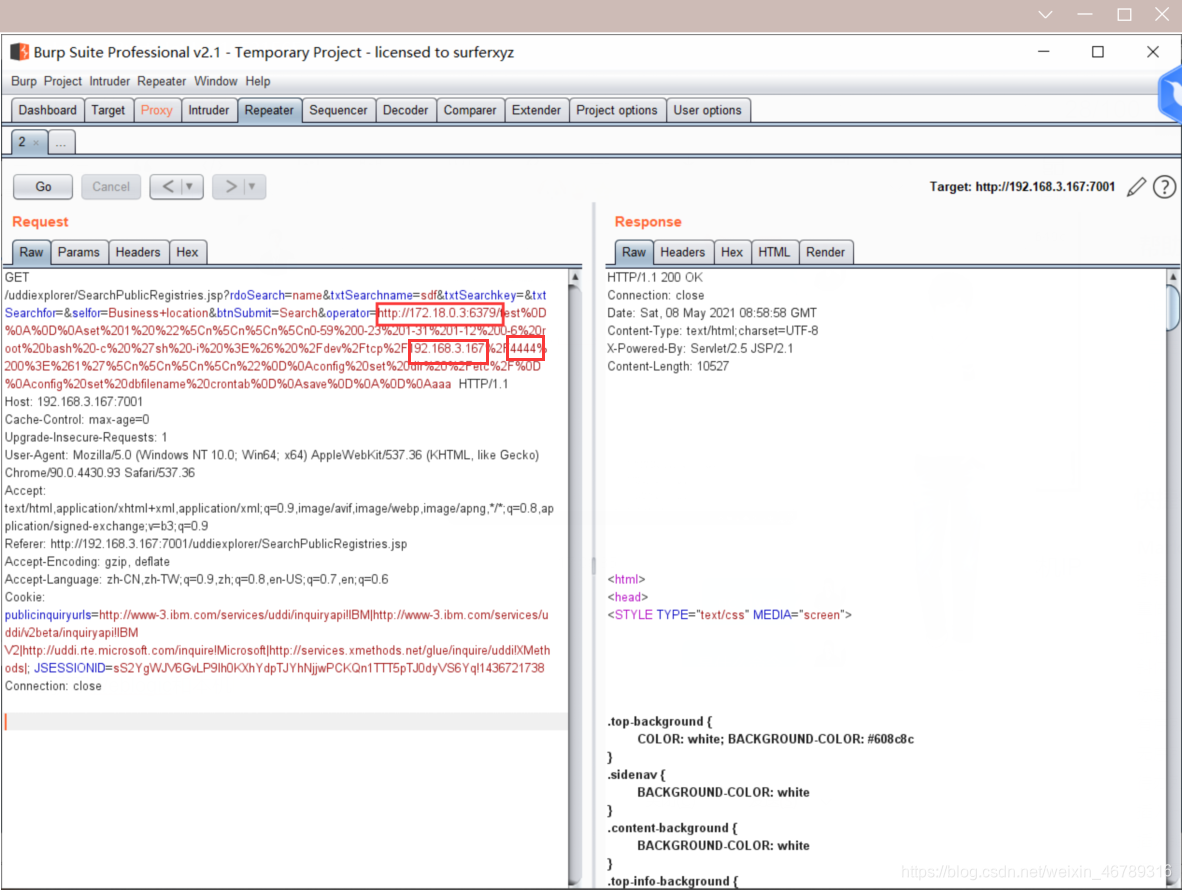Select the Request Hex tab
The height and width of the screenshot is (890, 1182).
(x=187, y=252)
